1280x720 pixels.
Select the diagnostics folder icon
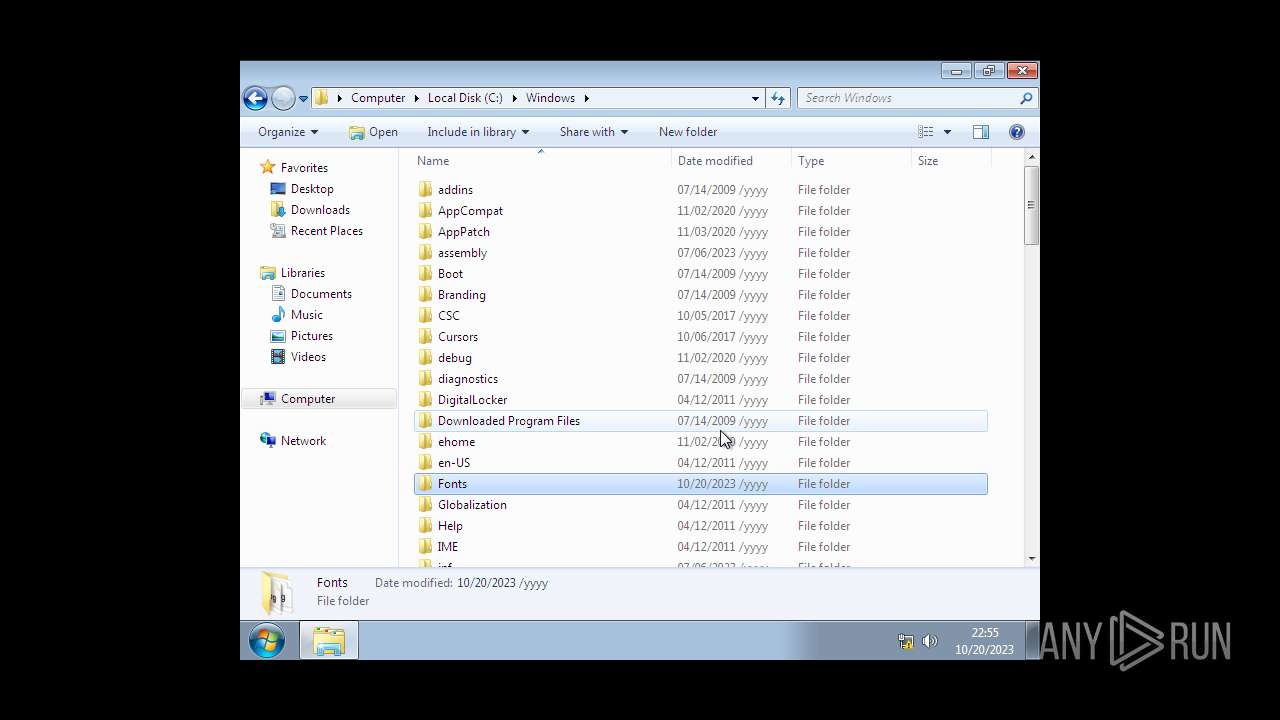coord(425,379)
